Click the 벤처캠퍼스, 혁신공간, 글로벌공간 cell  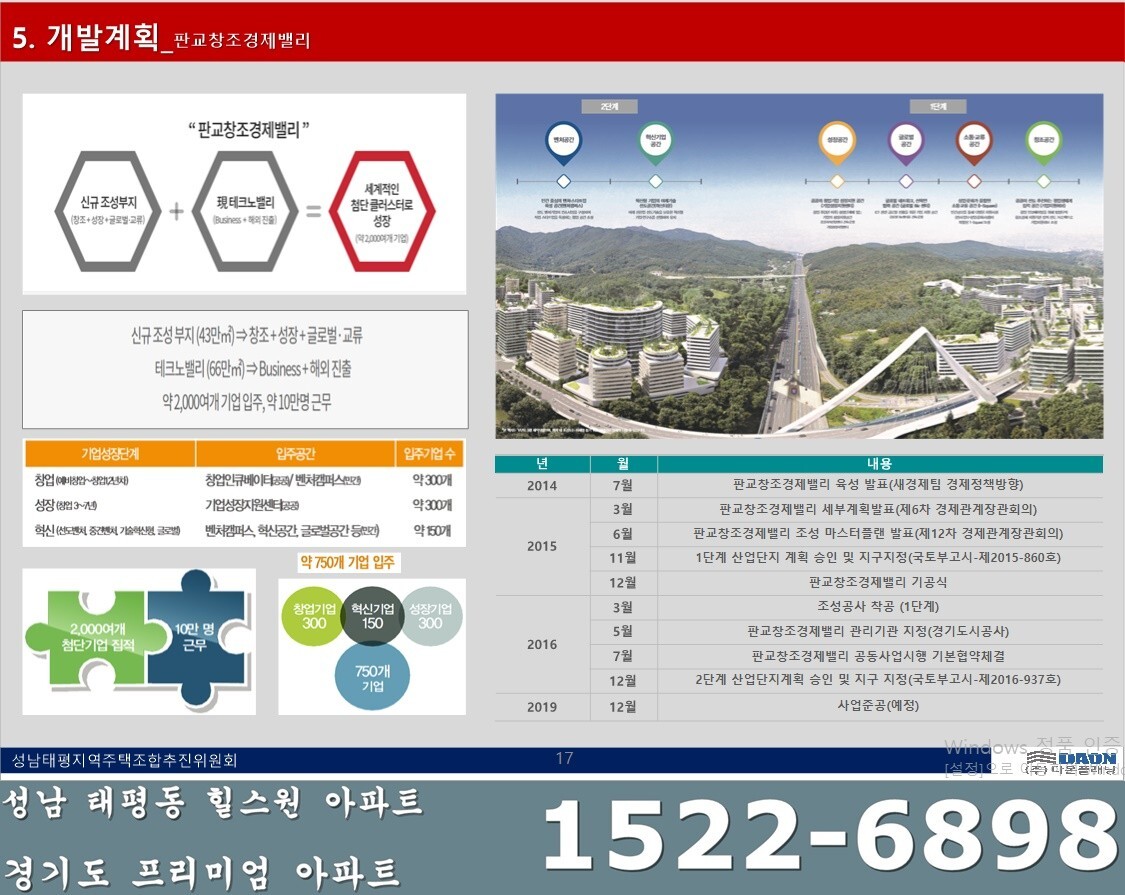point(292,530)
